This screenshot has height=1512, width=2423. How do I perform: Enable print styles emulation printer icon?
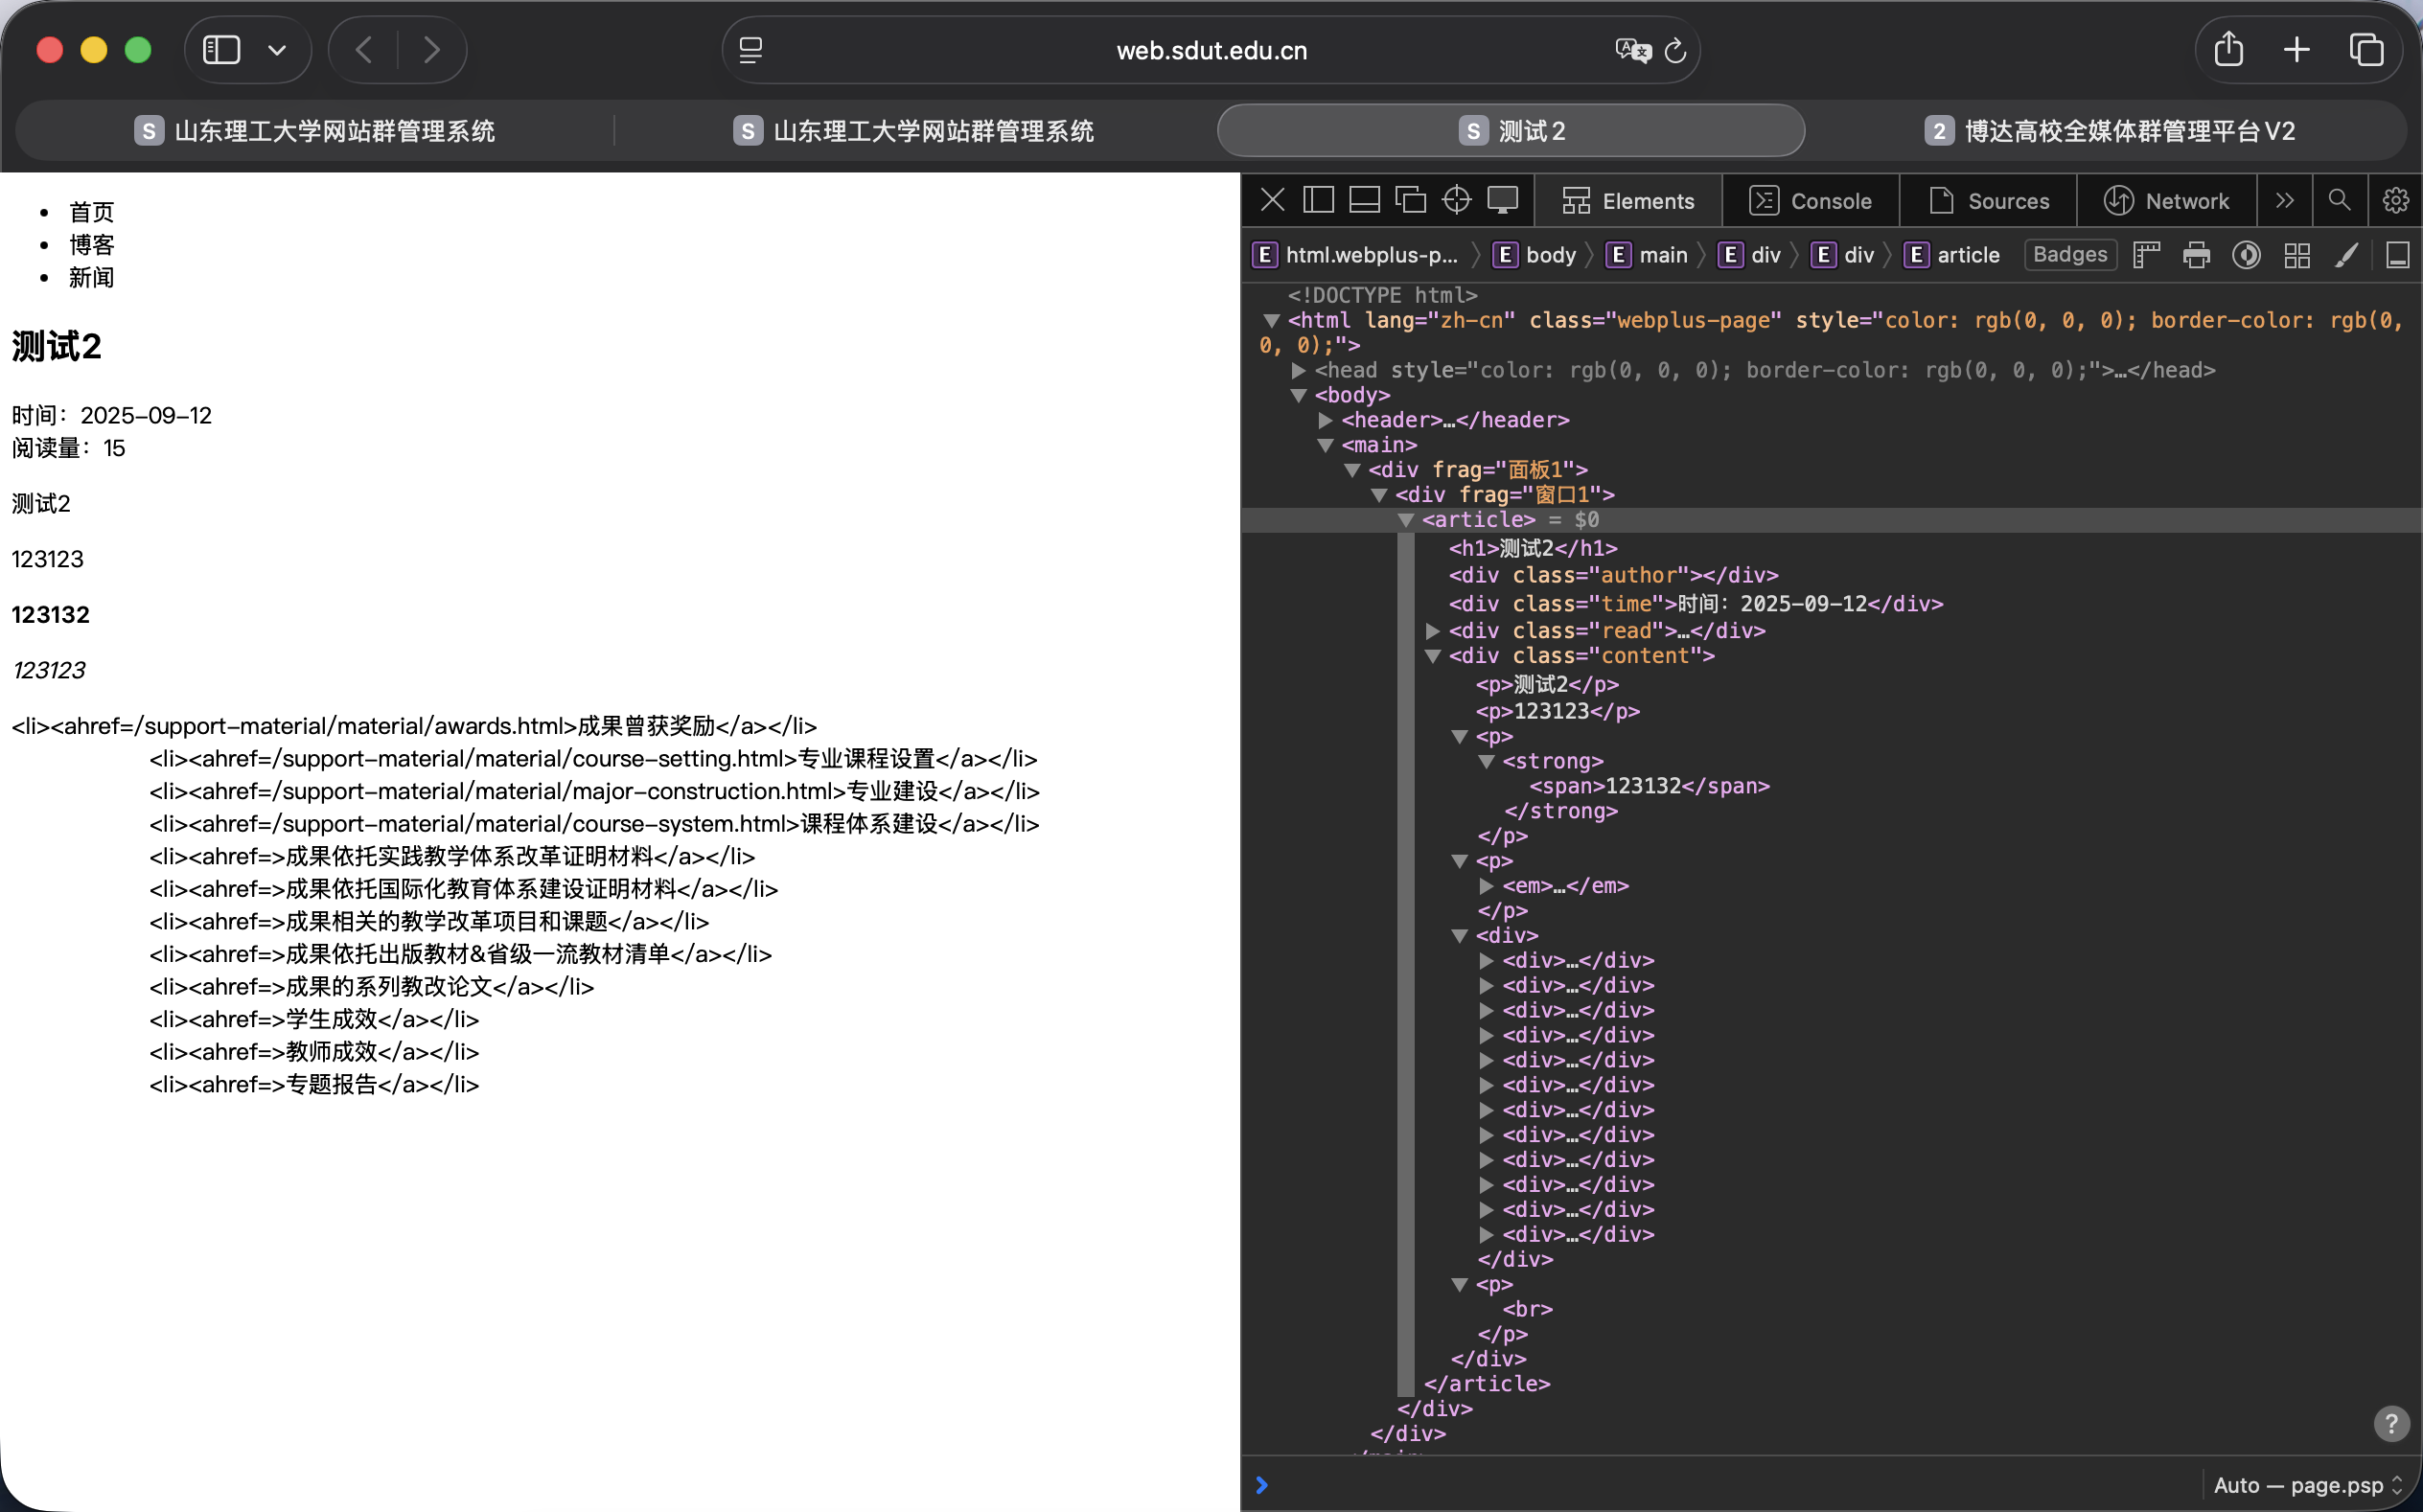(2196, 255)
